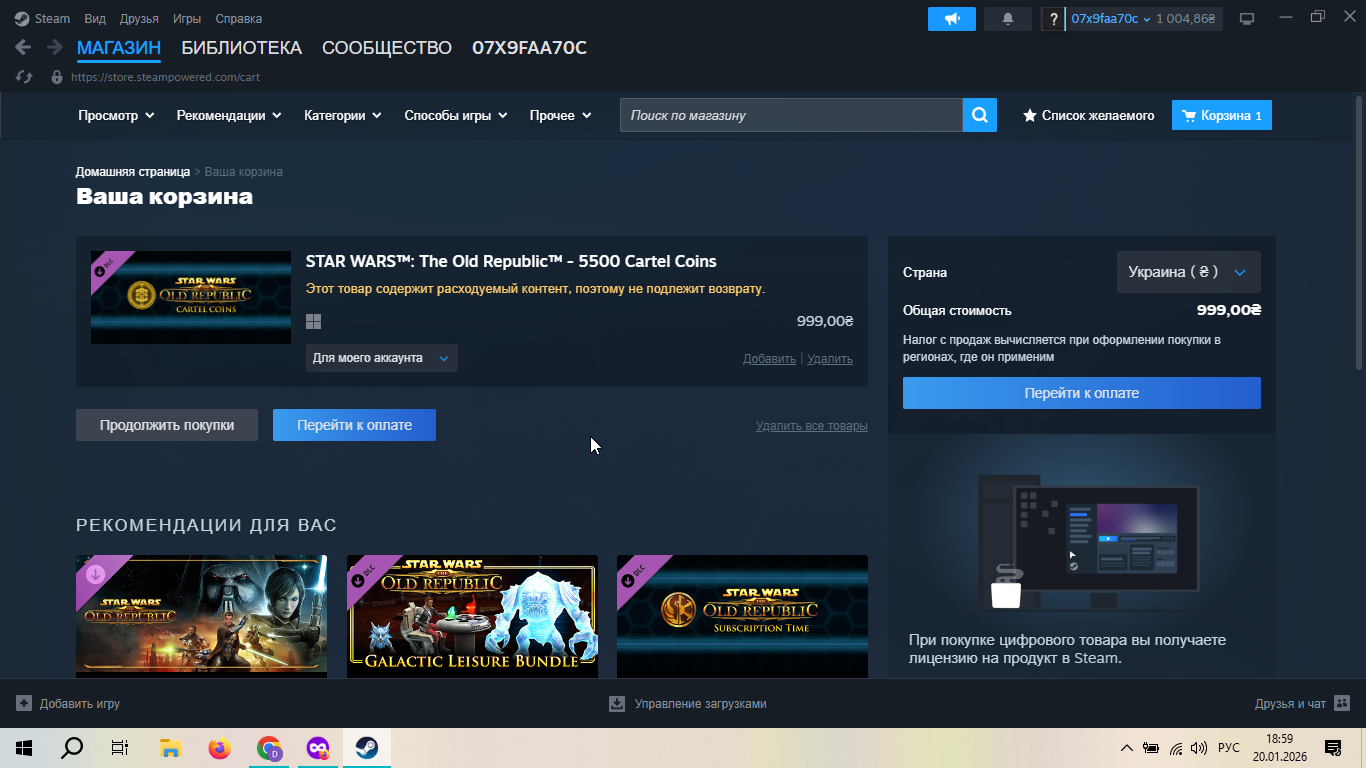Open the Steam menu
1366x768 pixels.
[52, 19]
